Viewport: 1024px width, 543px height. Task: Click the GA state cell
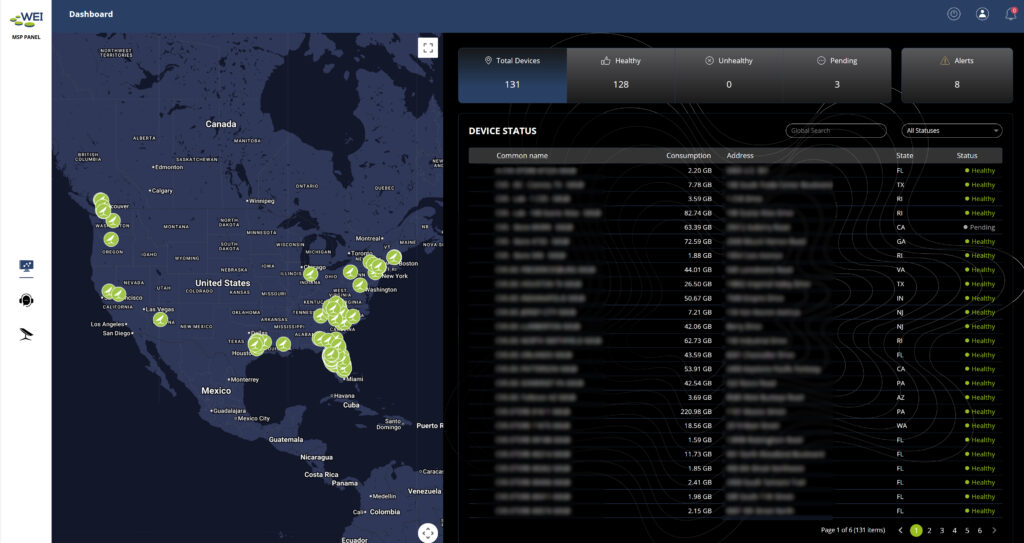tap(901, 242)
